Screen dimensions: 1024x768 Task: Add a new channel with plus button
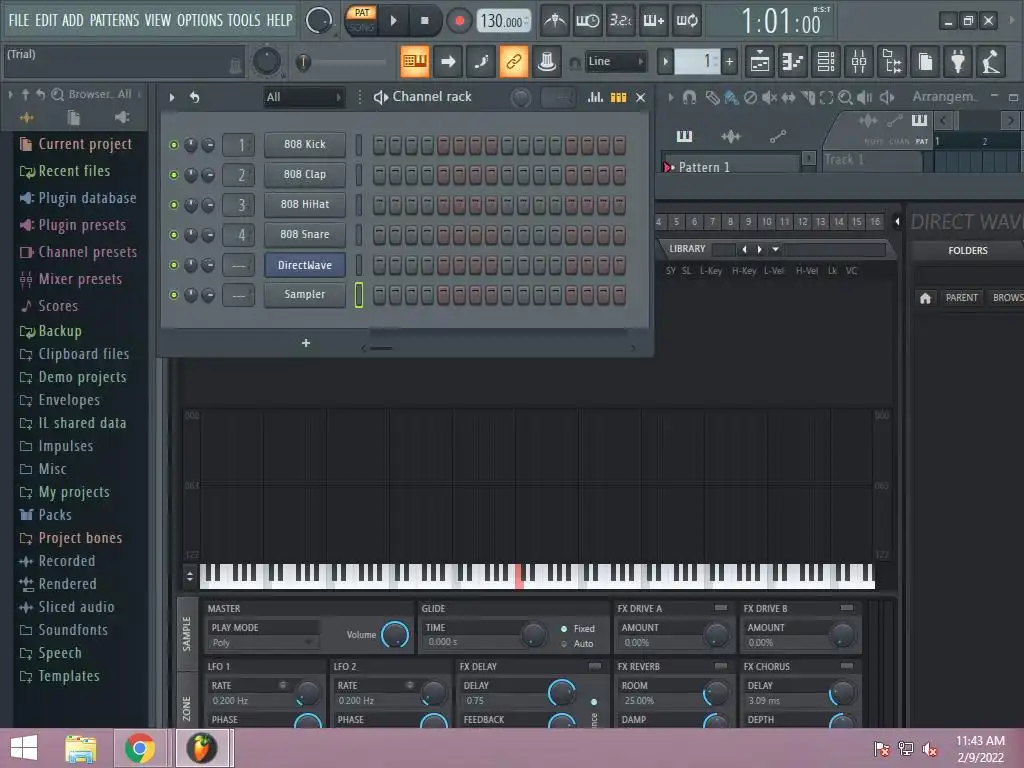[306, 344]
